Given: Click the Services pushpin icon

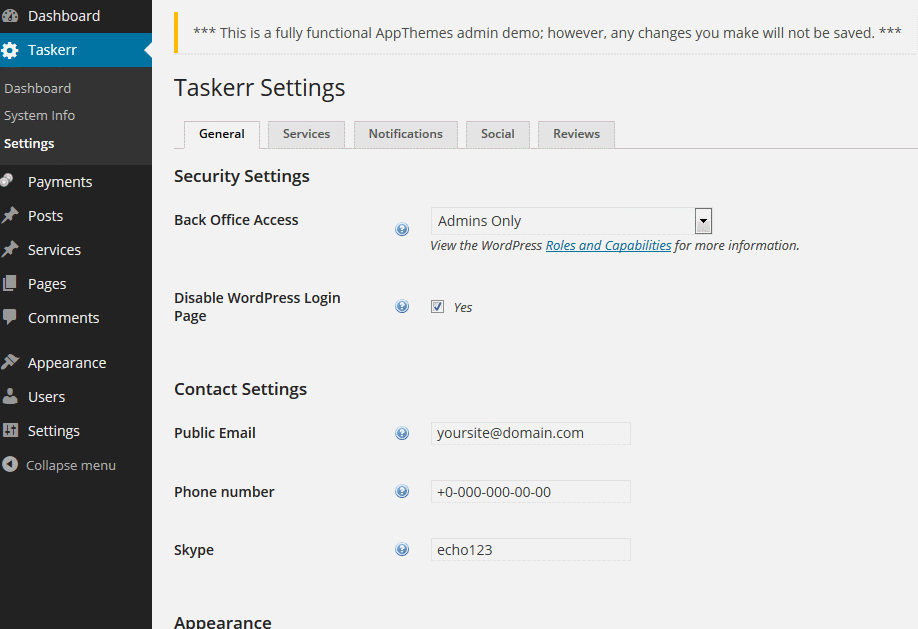Looking at the screenshot, I should (x=9, y=249).
